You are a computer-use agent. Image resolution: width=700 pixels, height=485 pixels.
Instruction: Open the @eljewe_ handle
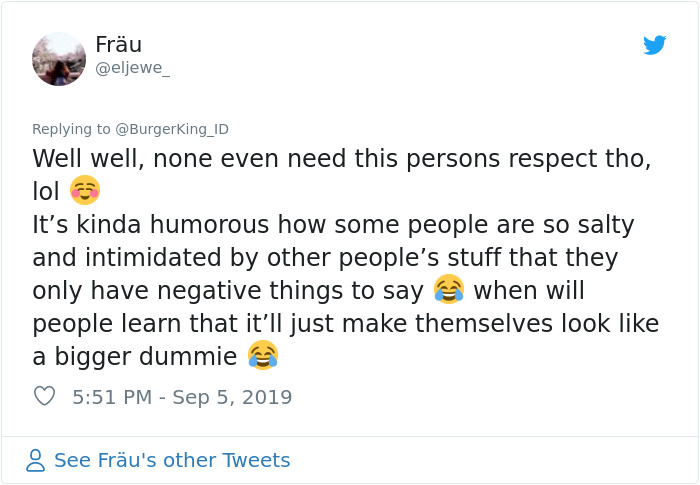132,69
